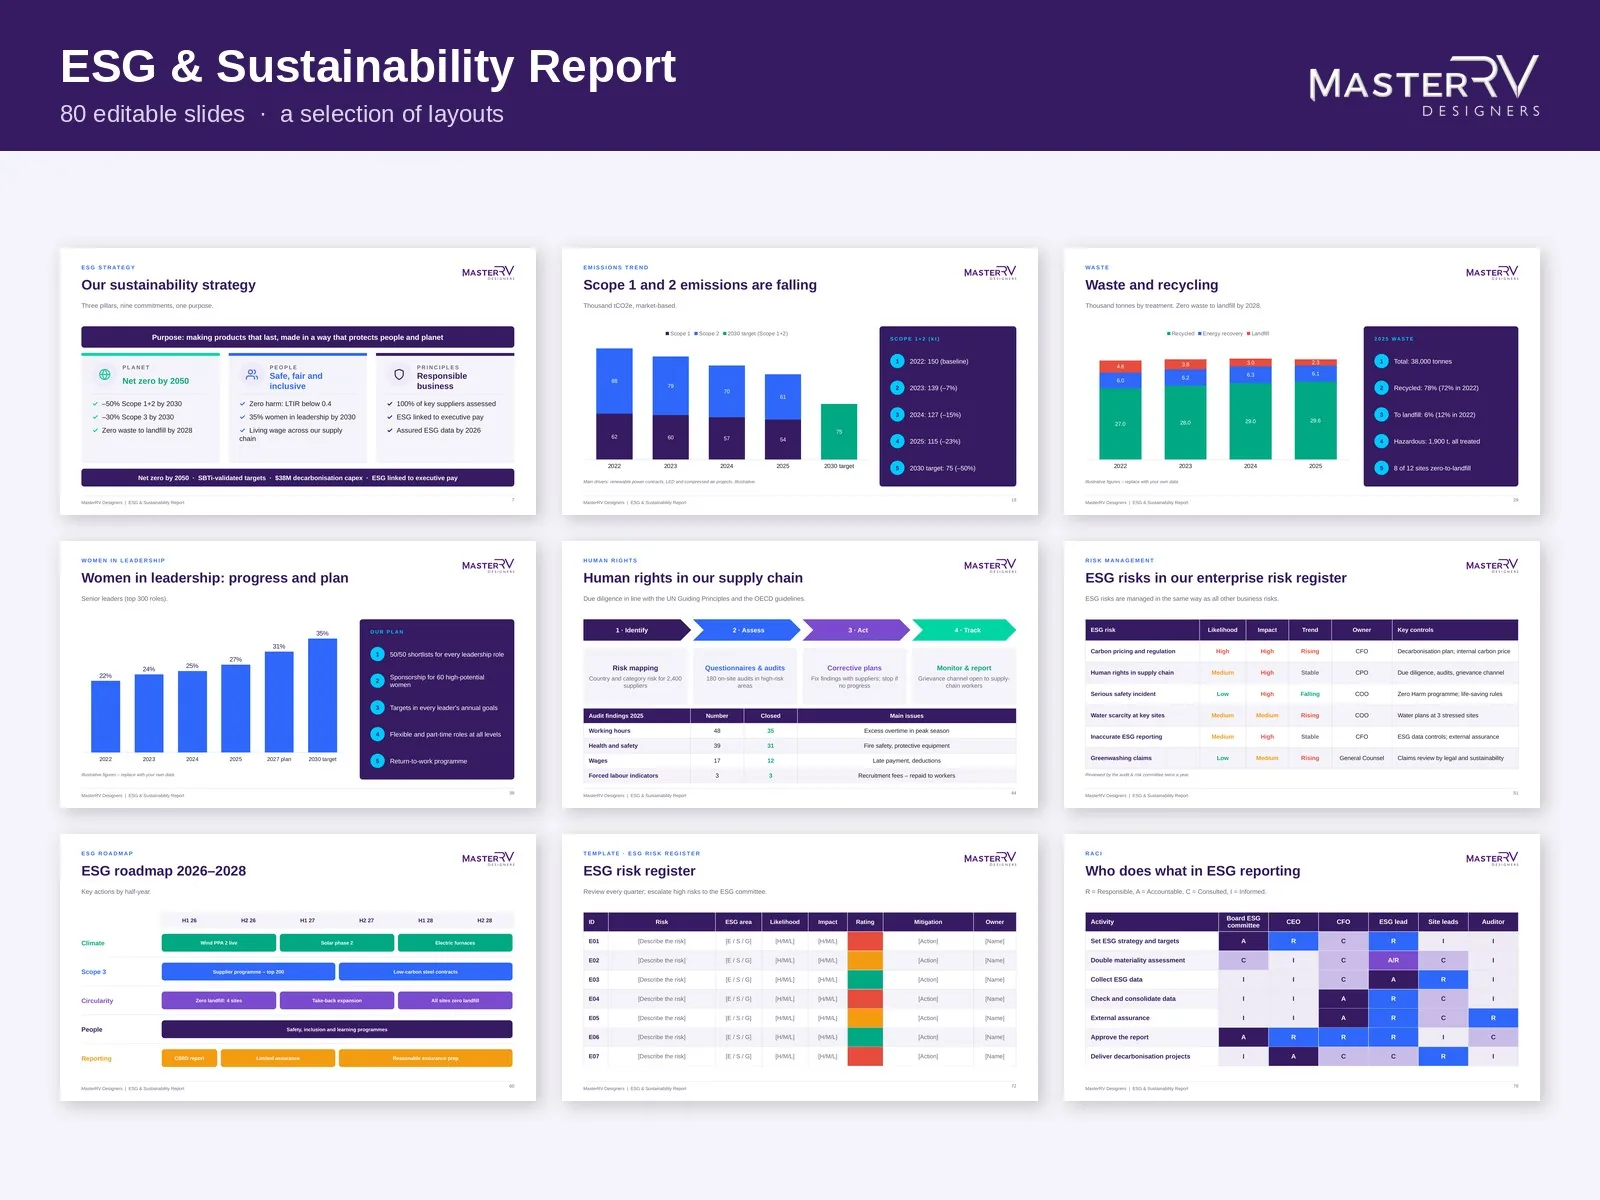Screen dimensions: 1600x1200
Task: Click the globe icon beside Net zero by 2050
Action: click(x=105, y=375)
